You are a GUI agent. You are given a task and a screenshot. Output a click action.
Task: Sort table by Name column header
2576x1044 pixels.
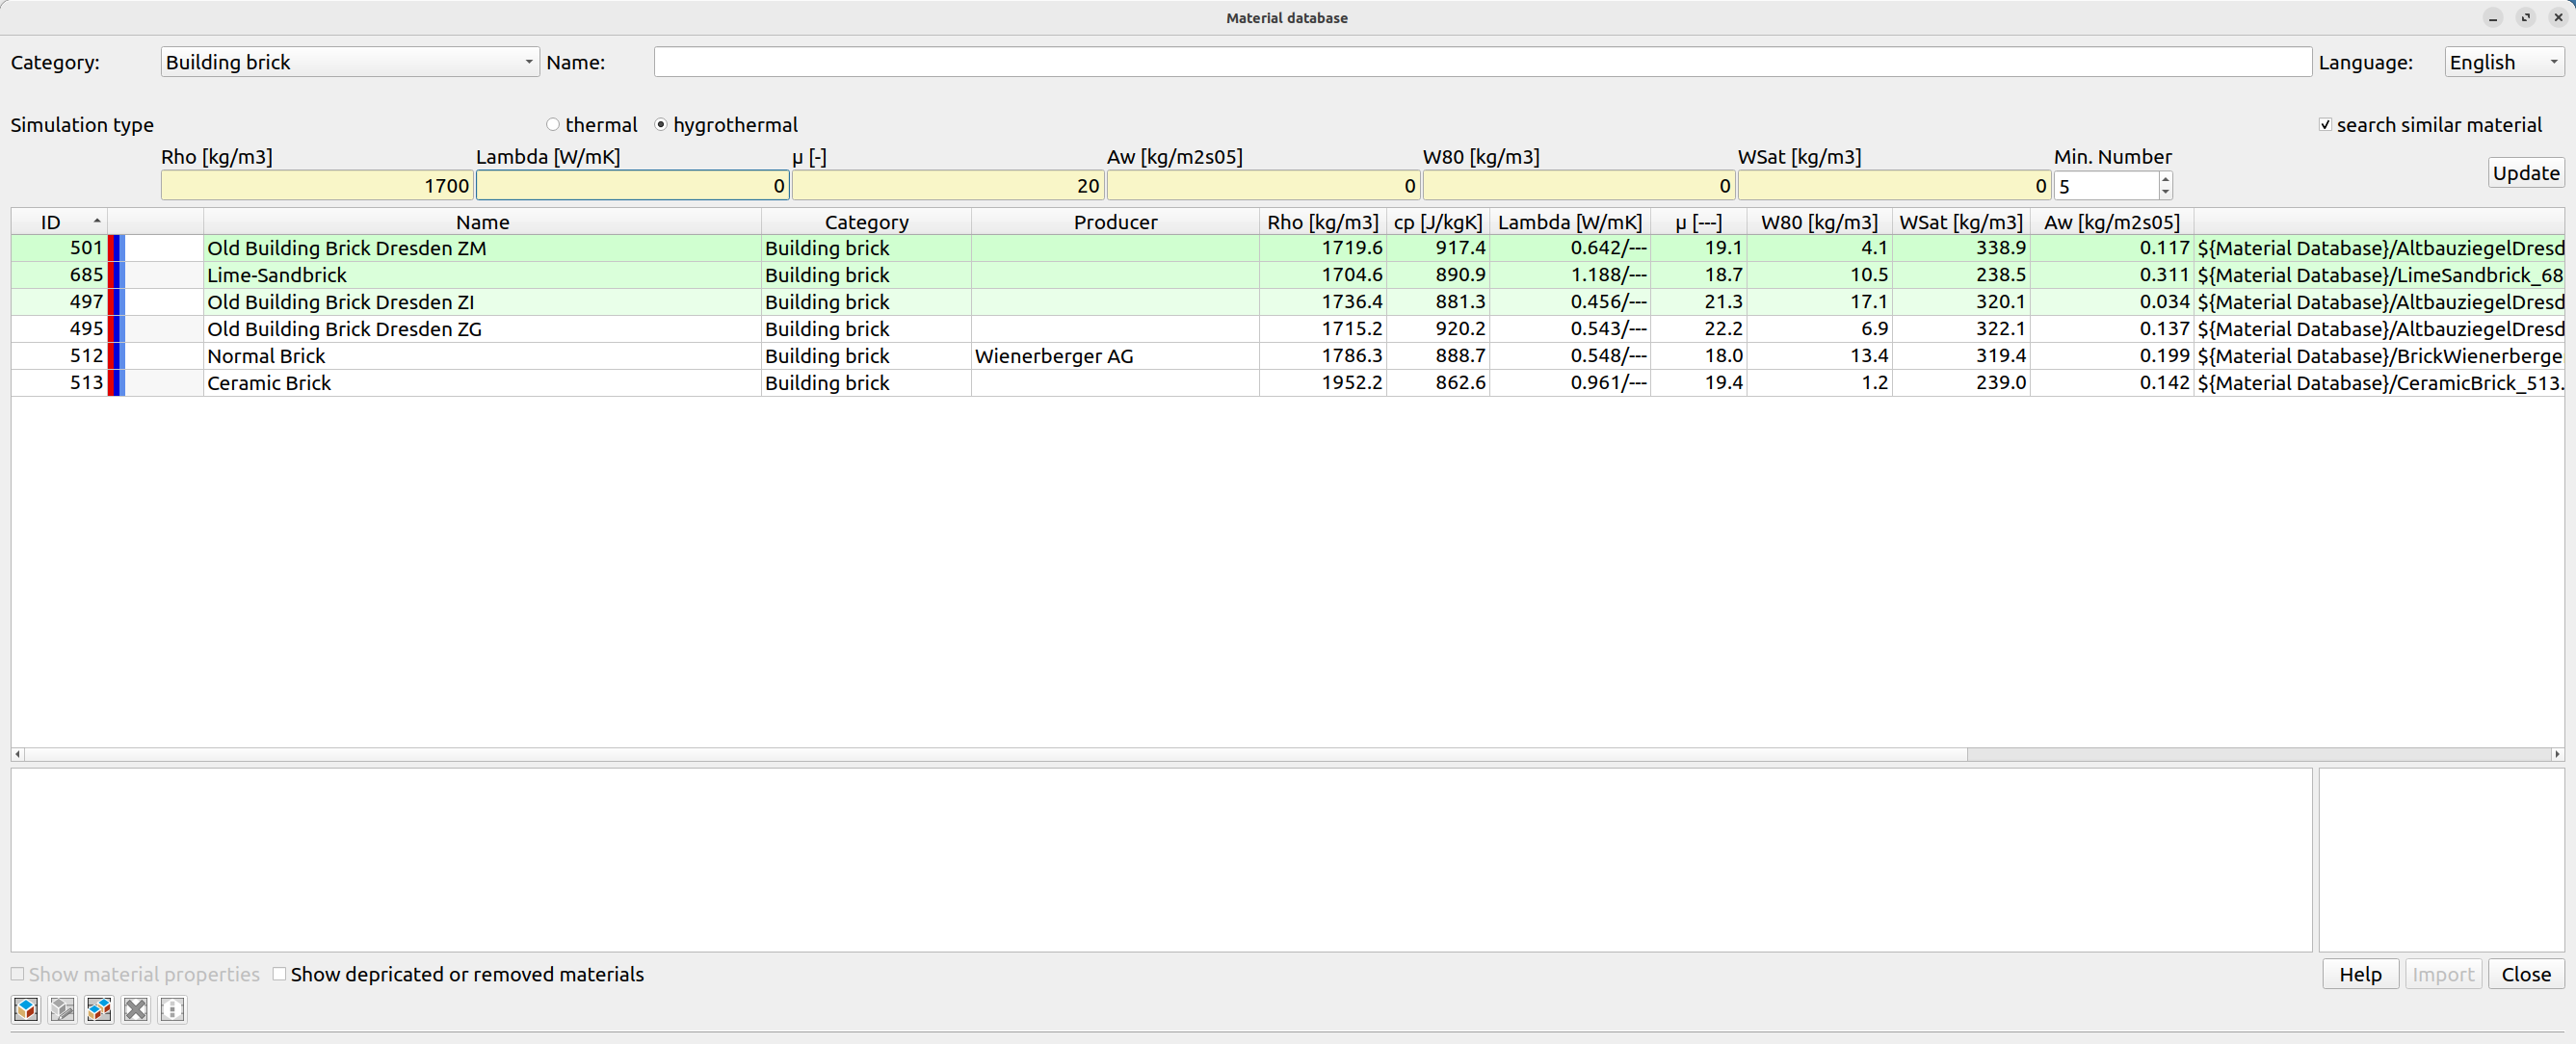coord(482,222)
